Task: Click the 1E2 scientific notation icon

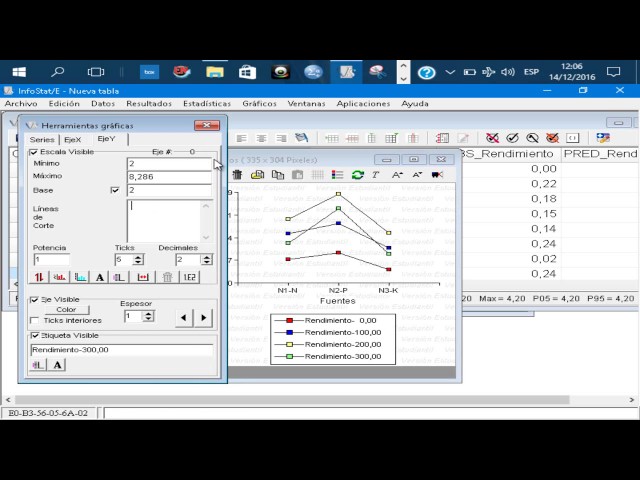Action: click(189, 277)
